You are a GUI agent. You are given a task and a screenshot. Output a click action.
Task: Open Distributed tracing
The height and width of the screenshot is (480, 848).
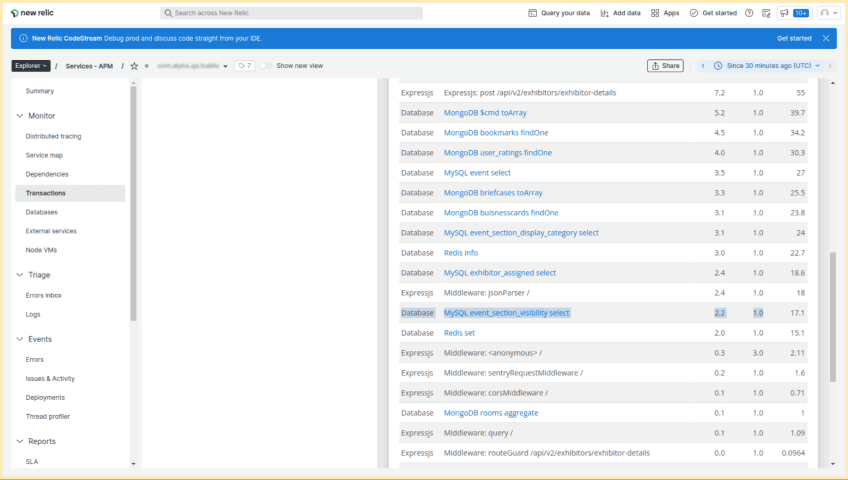pyautogui.click(x=54, y=136)
